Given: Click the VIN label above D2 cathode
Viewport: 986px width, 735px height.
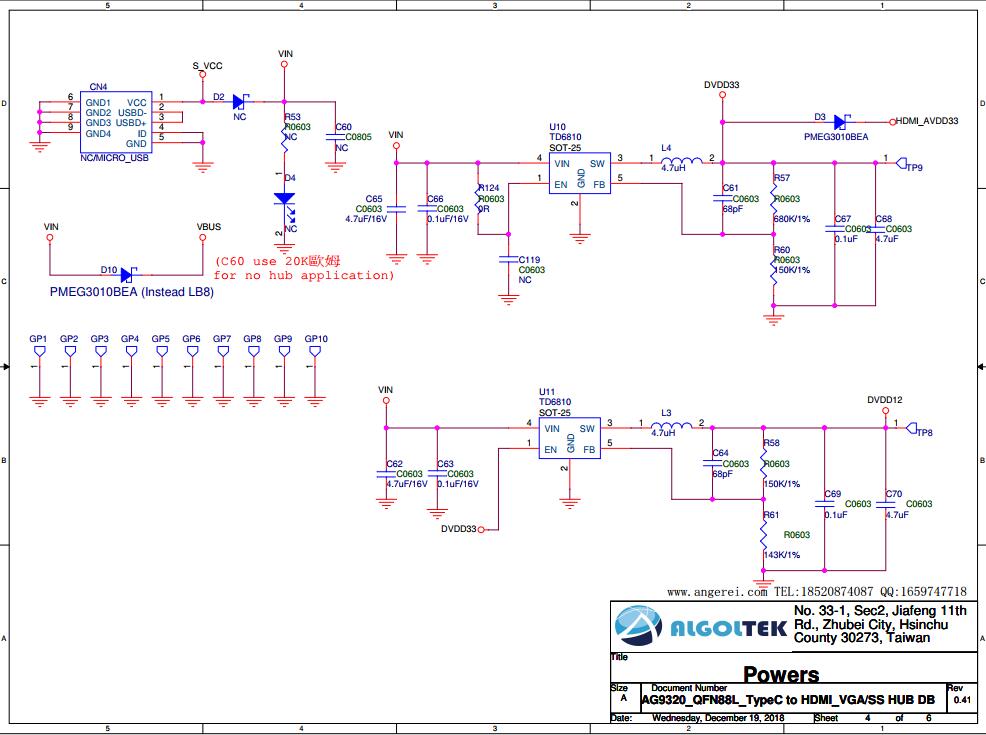Looking at the screenshot, I should tap(285, 54).
